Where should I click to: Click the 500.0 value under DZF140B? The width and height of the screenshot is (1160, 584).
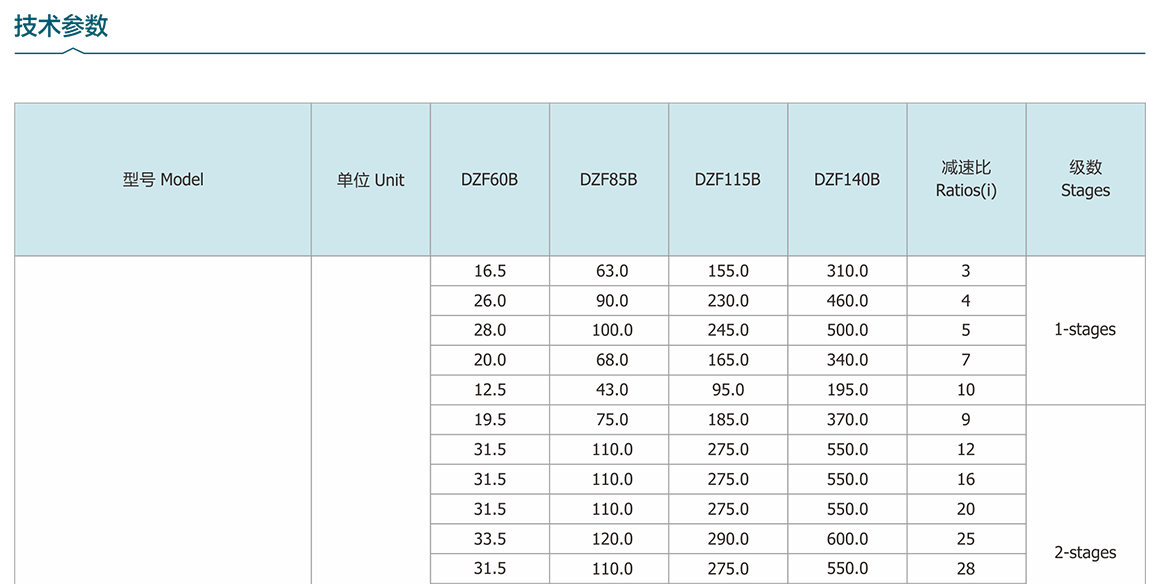pyautogui.click(x=847, y=330)
